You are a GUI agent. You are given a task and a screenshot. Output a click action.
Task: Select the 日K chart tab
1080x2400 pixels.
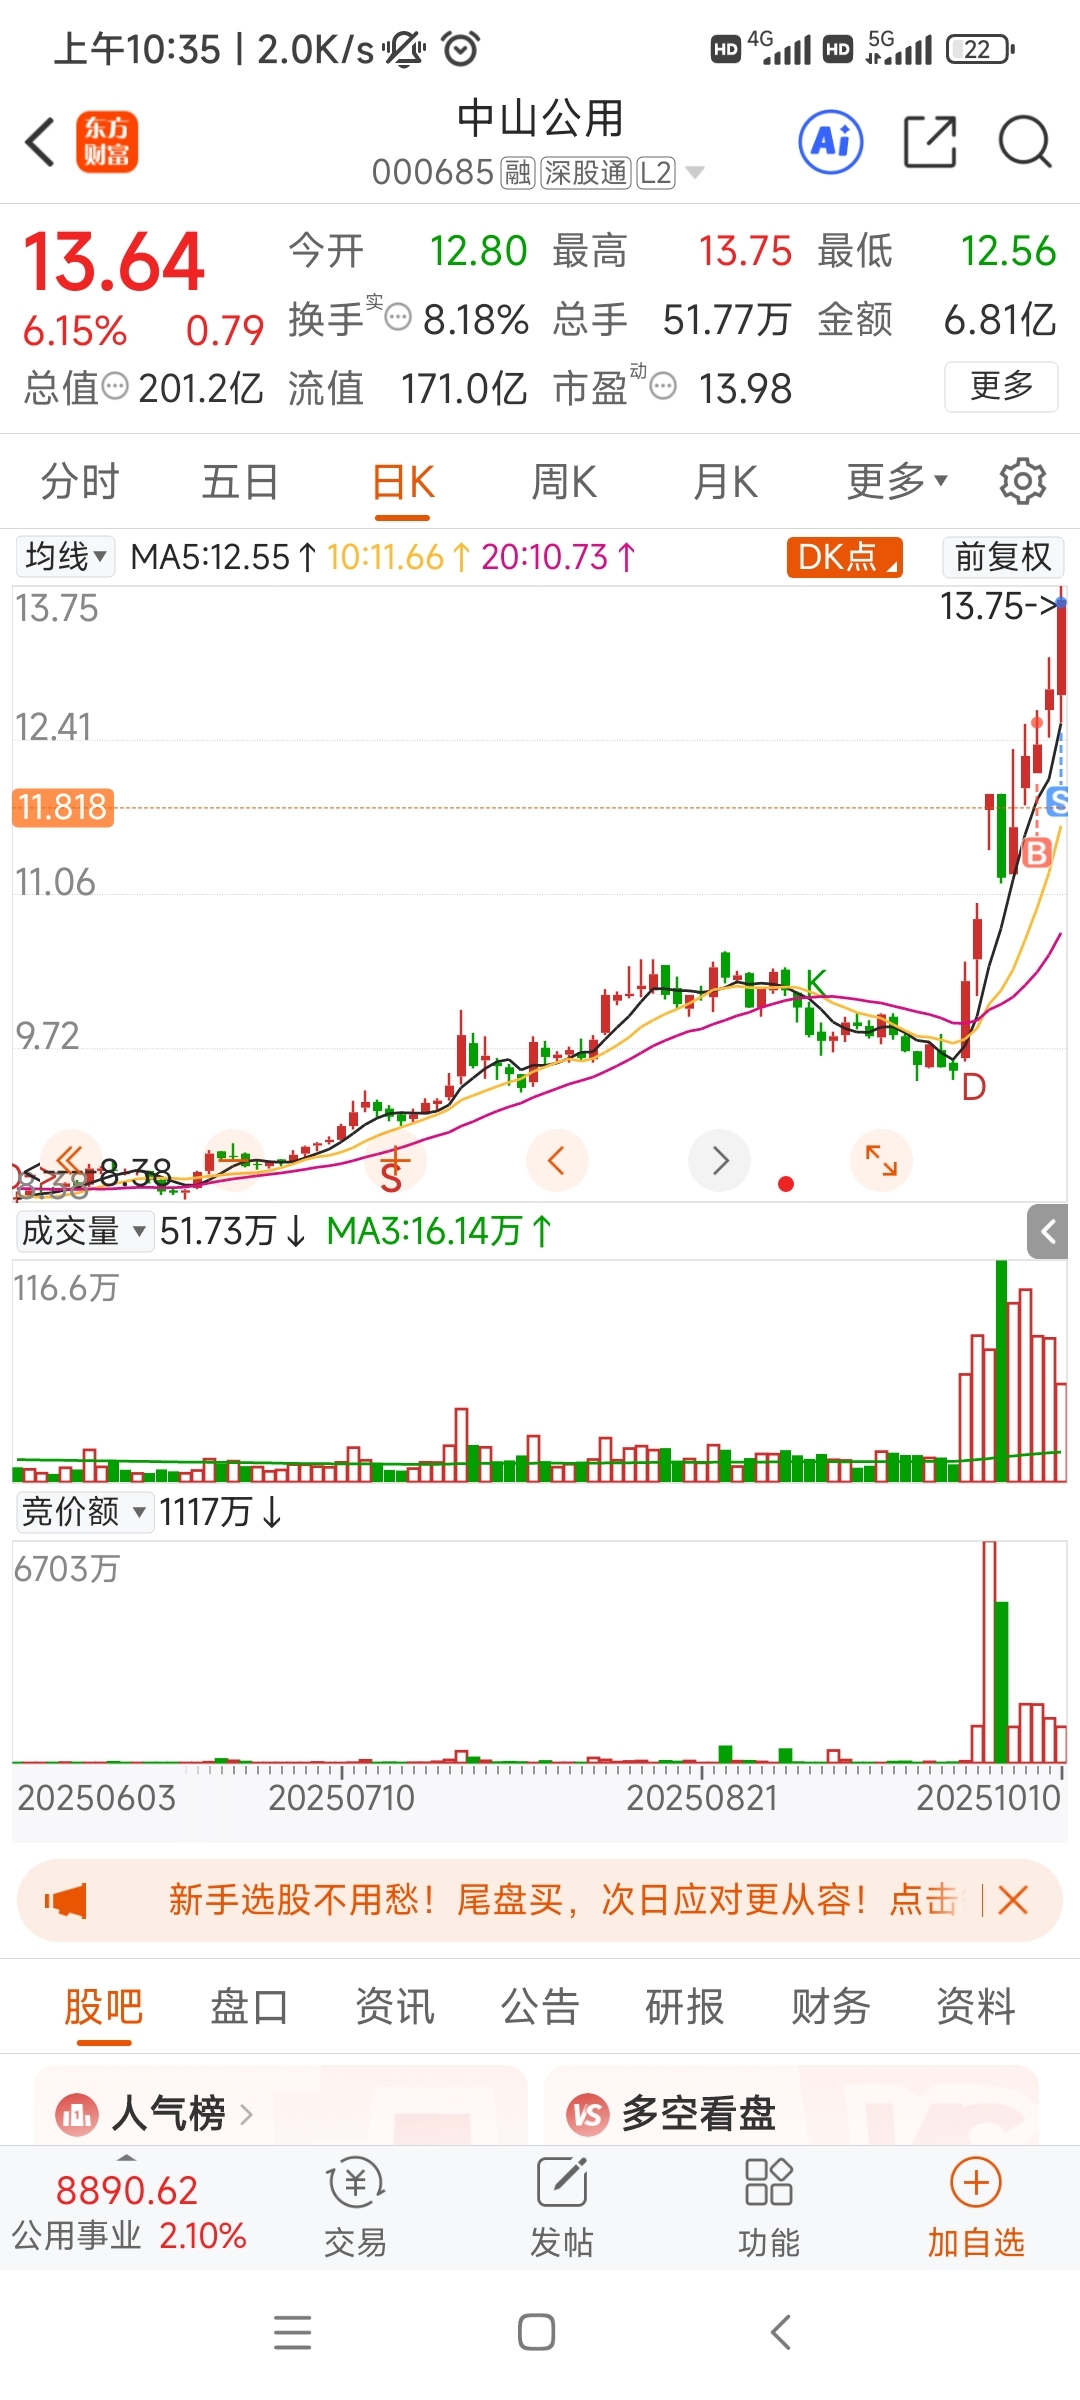click(403, 482)
